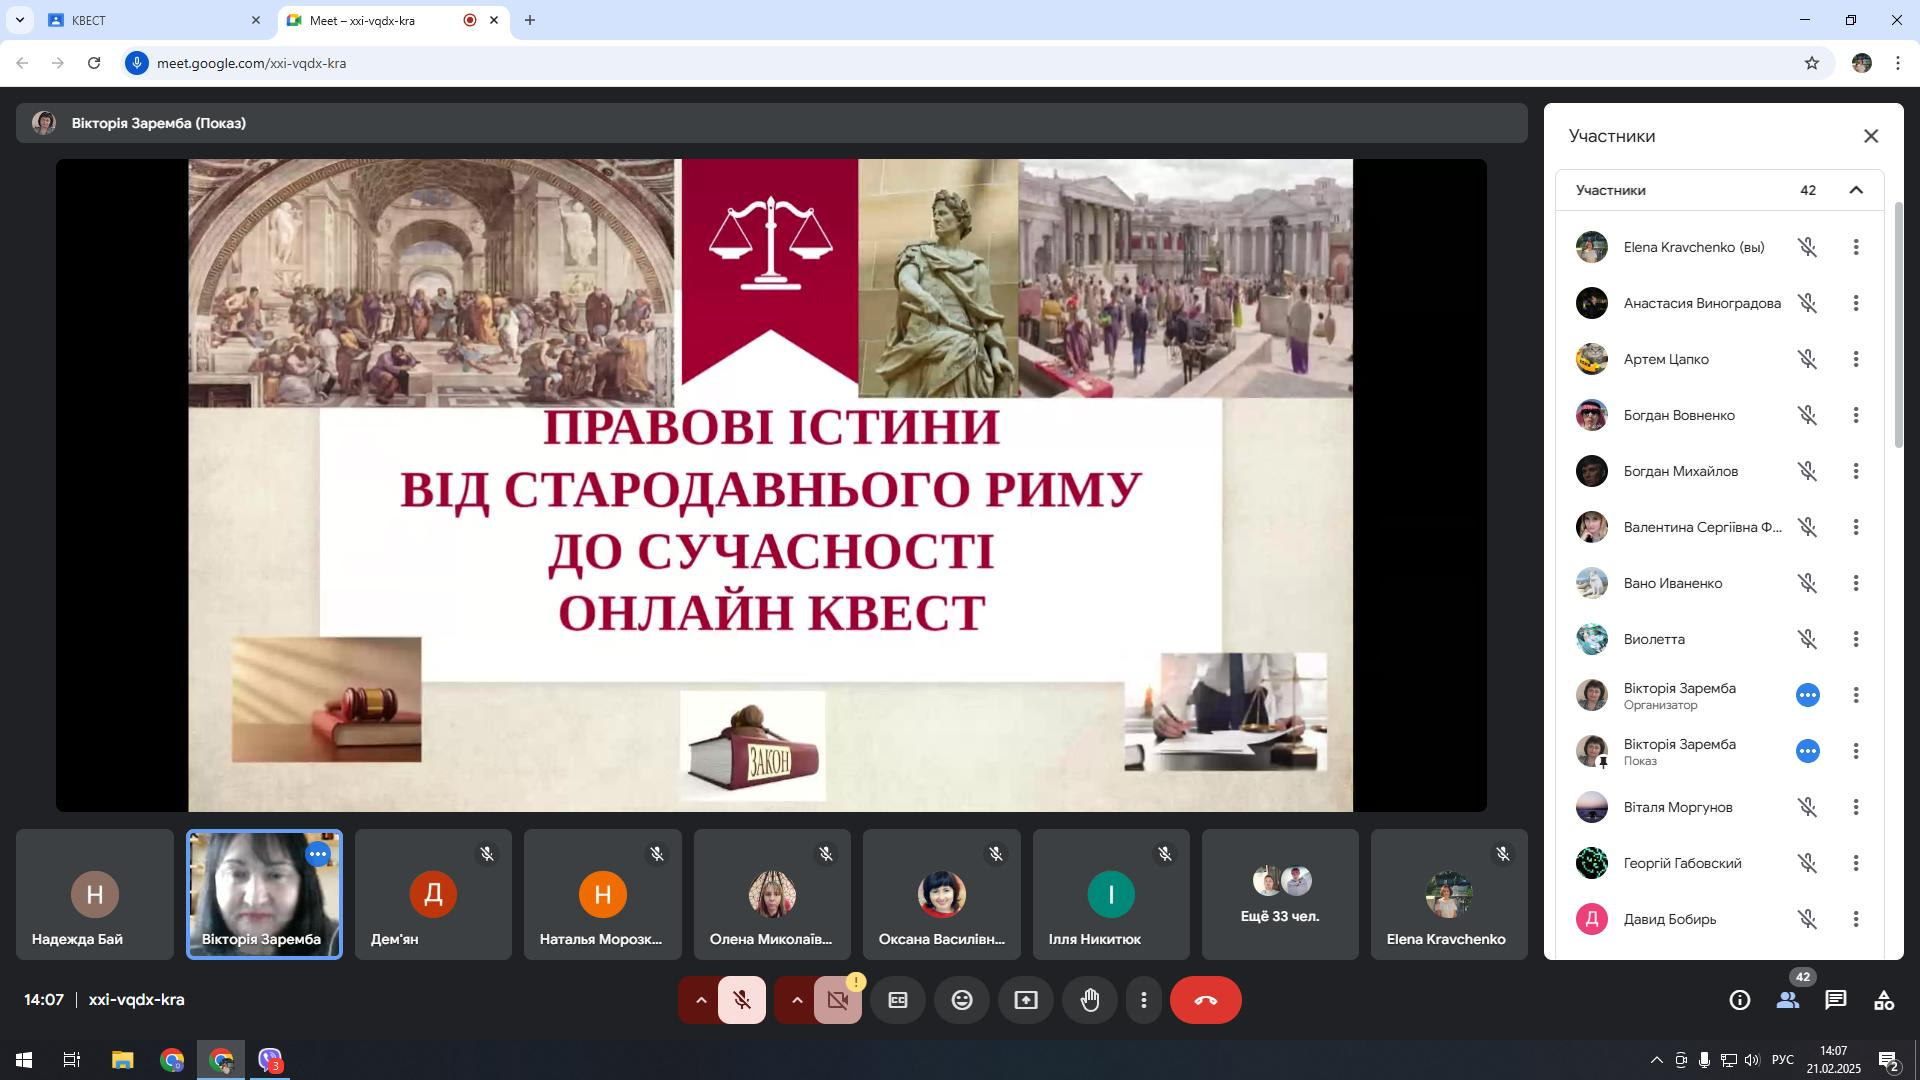The image size is (1920, 1080).
Task: Click the raise hand icon
Action: tap(1090, 1000)
